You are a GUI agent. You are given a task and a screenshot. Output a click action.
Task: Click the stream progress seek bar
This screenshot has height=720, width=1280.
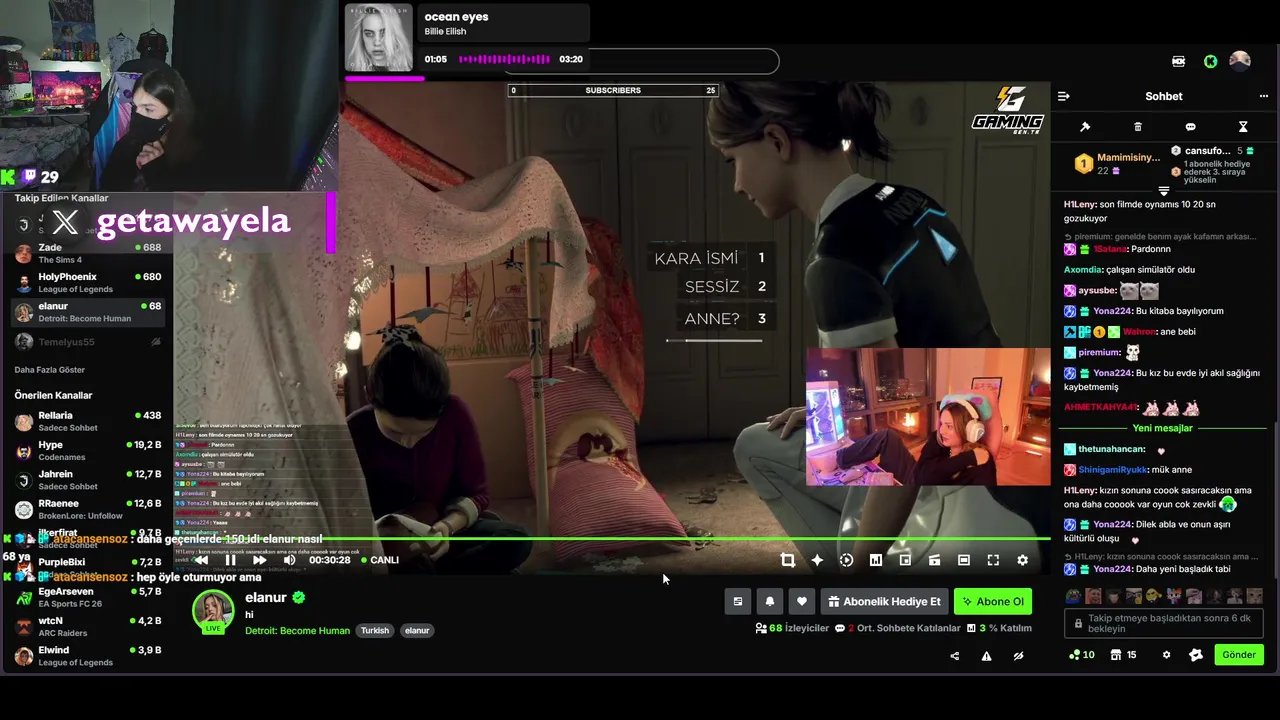coord(612,539)
